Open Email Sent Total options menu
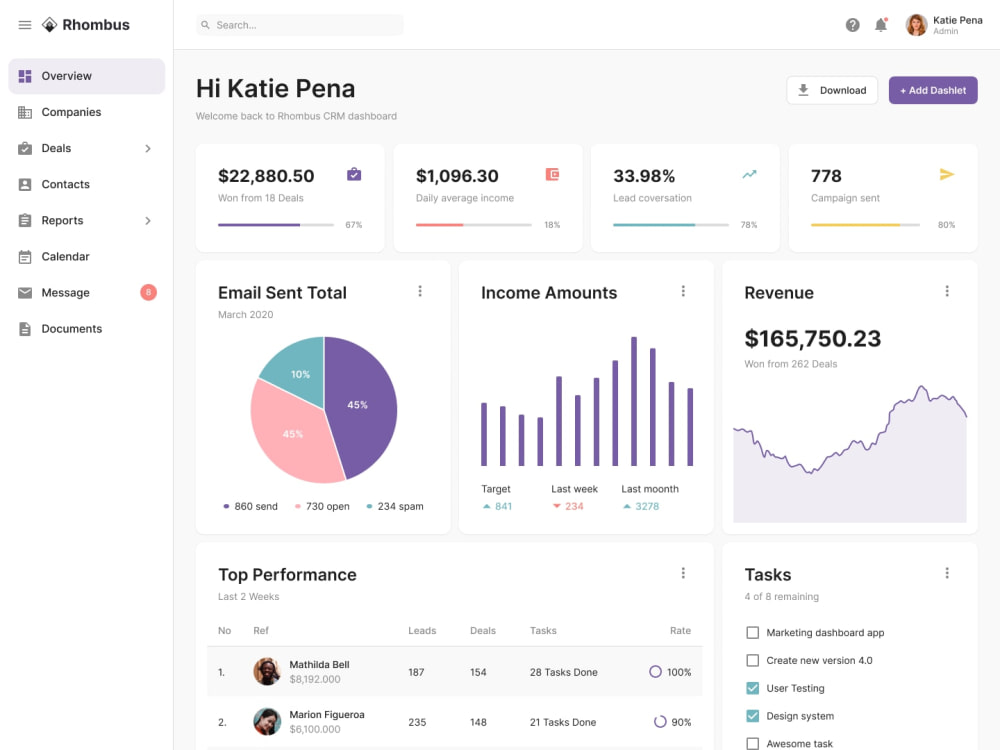This screenshot has width=1000, height=750. pos(420,291)
